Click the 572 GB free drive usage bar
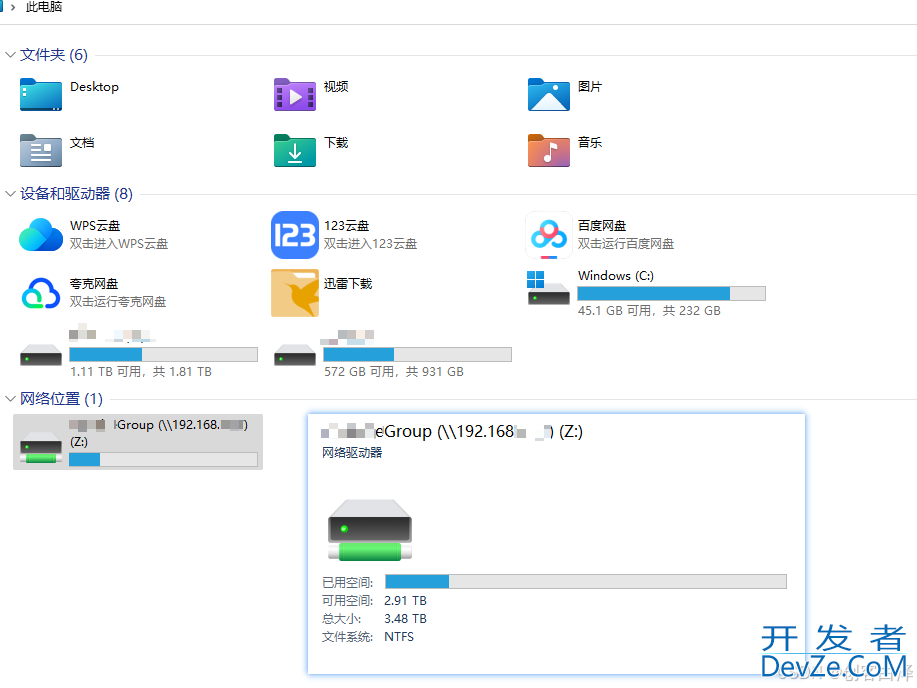This screenshot has height=688, width=917. pos(418,355)
